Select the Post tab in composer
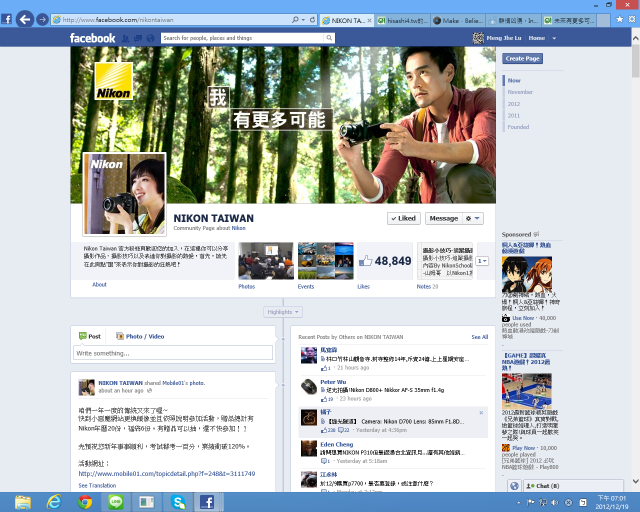Screen dimensions: 640x512 (x=90, y=336)
